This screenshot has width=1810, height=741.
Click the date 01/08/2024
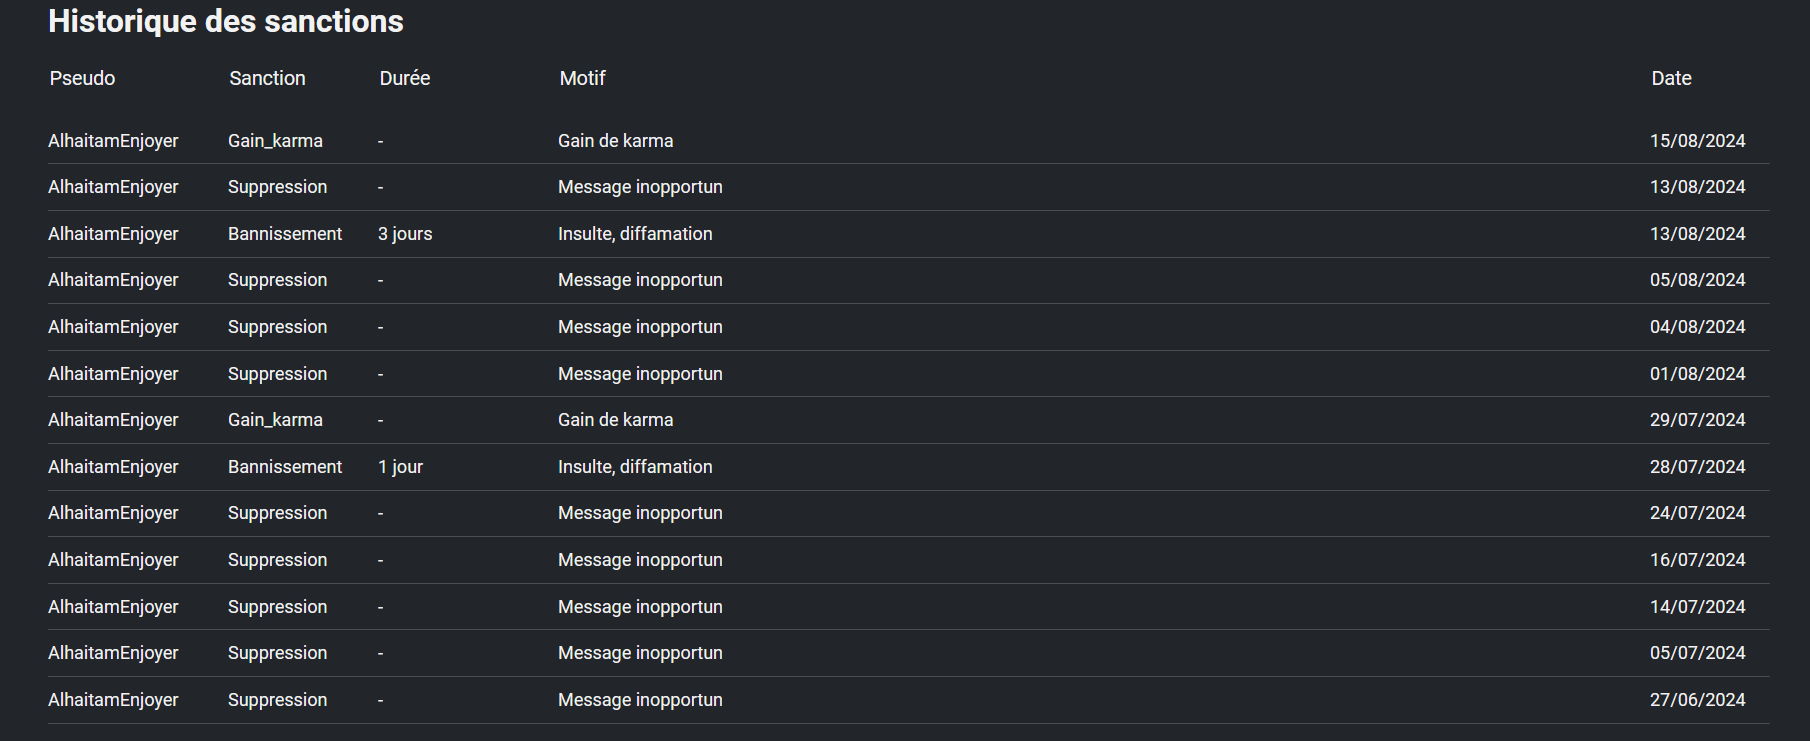click(x=1697, y=374)
